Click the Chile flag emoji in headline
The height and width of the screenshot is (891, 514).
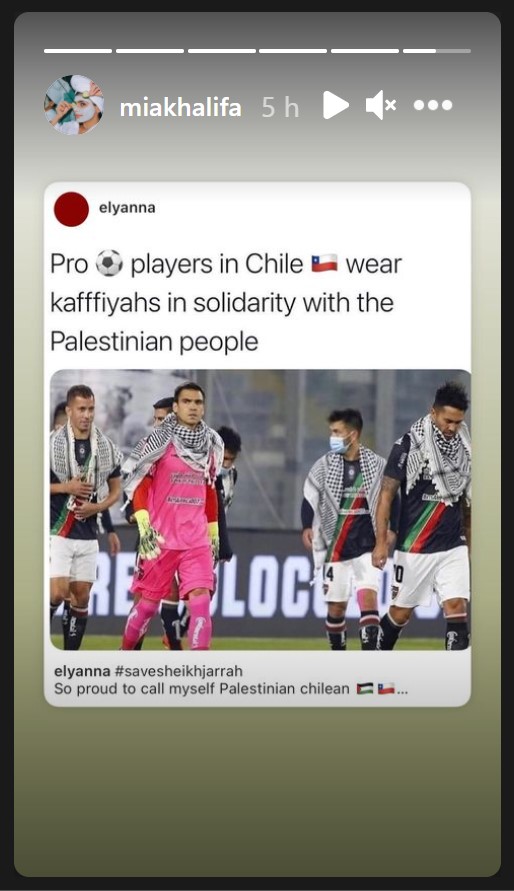[x=324, y=264]
